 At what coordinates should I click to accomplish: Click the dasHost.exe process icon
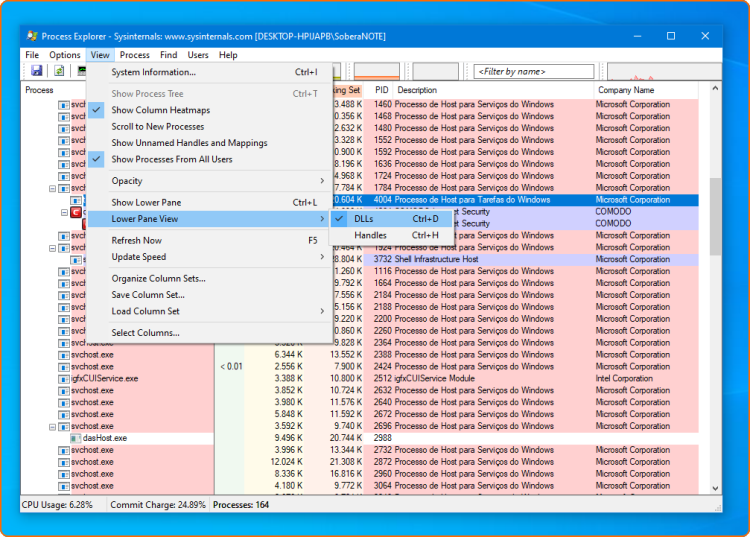(76, 438)
